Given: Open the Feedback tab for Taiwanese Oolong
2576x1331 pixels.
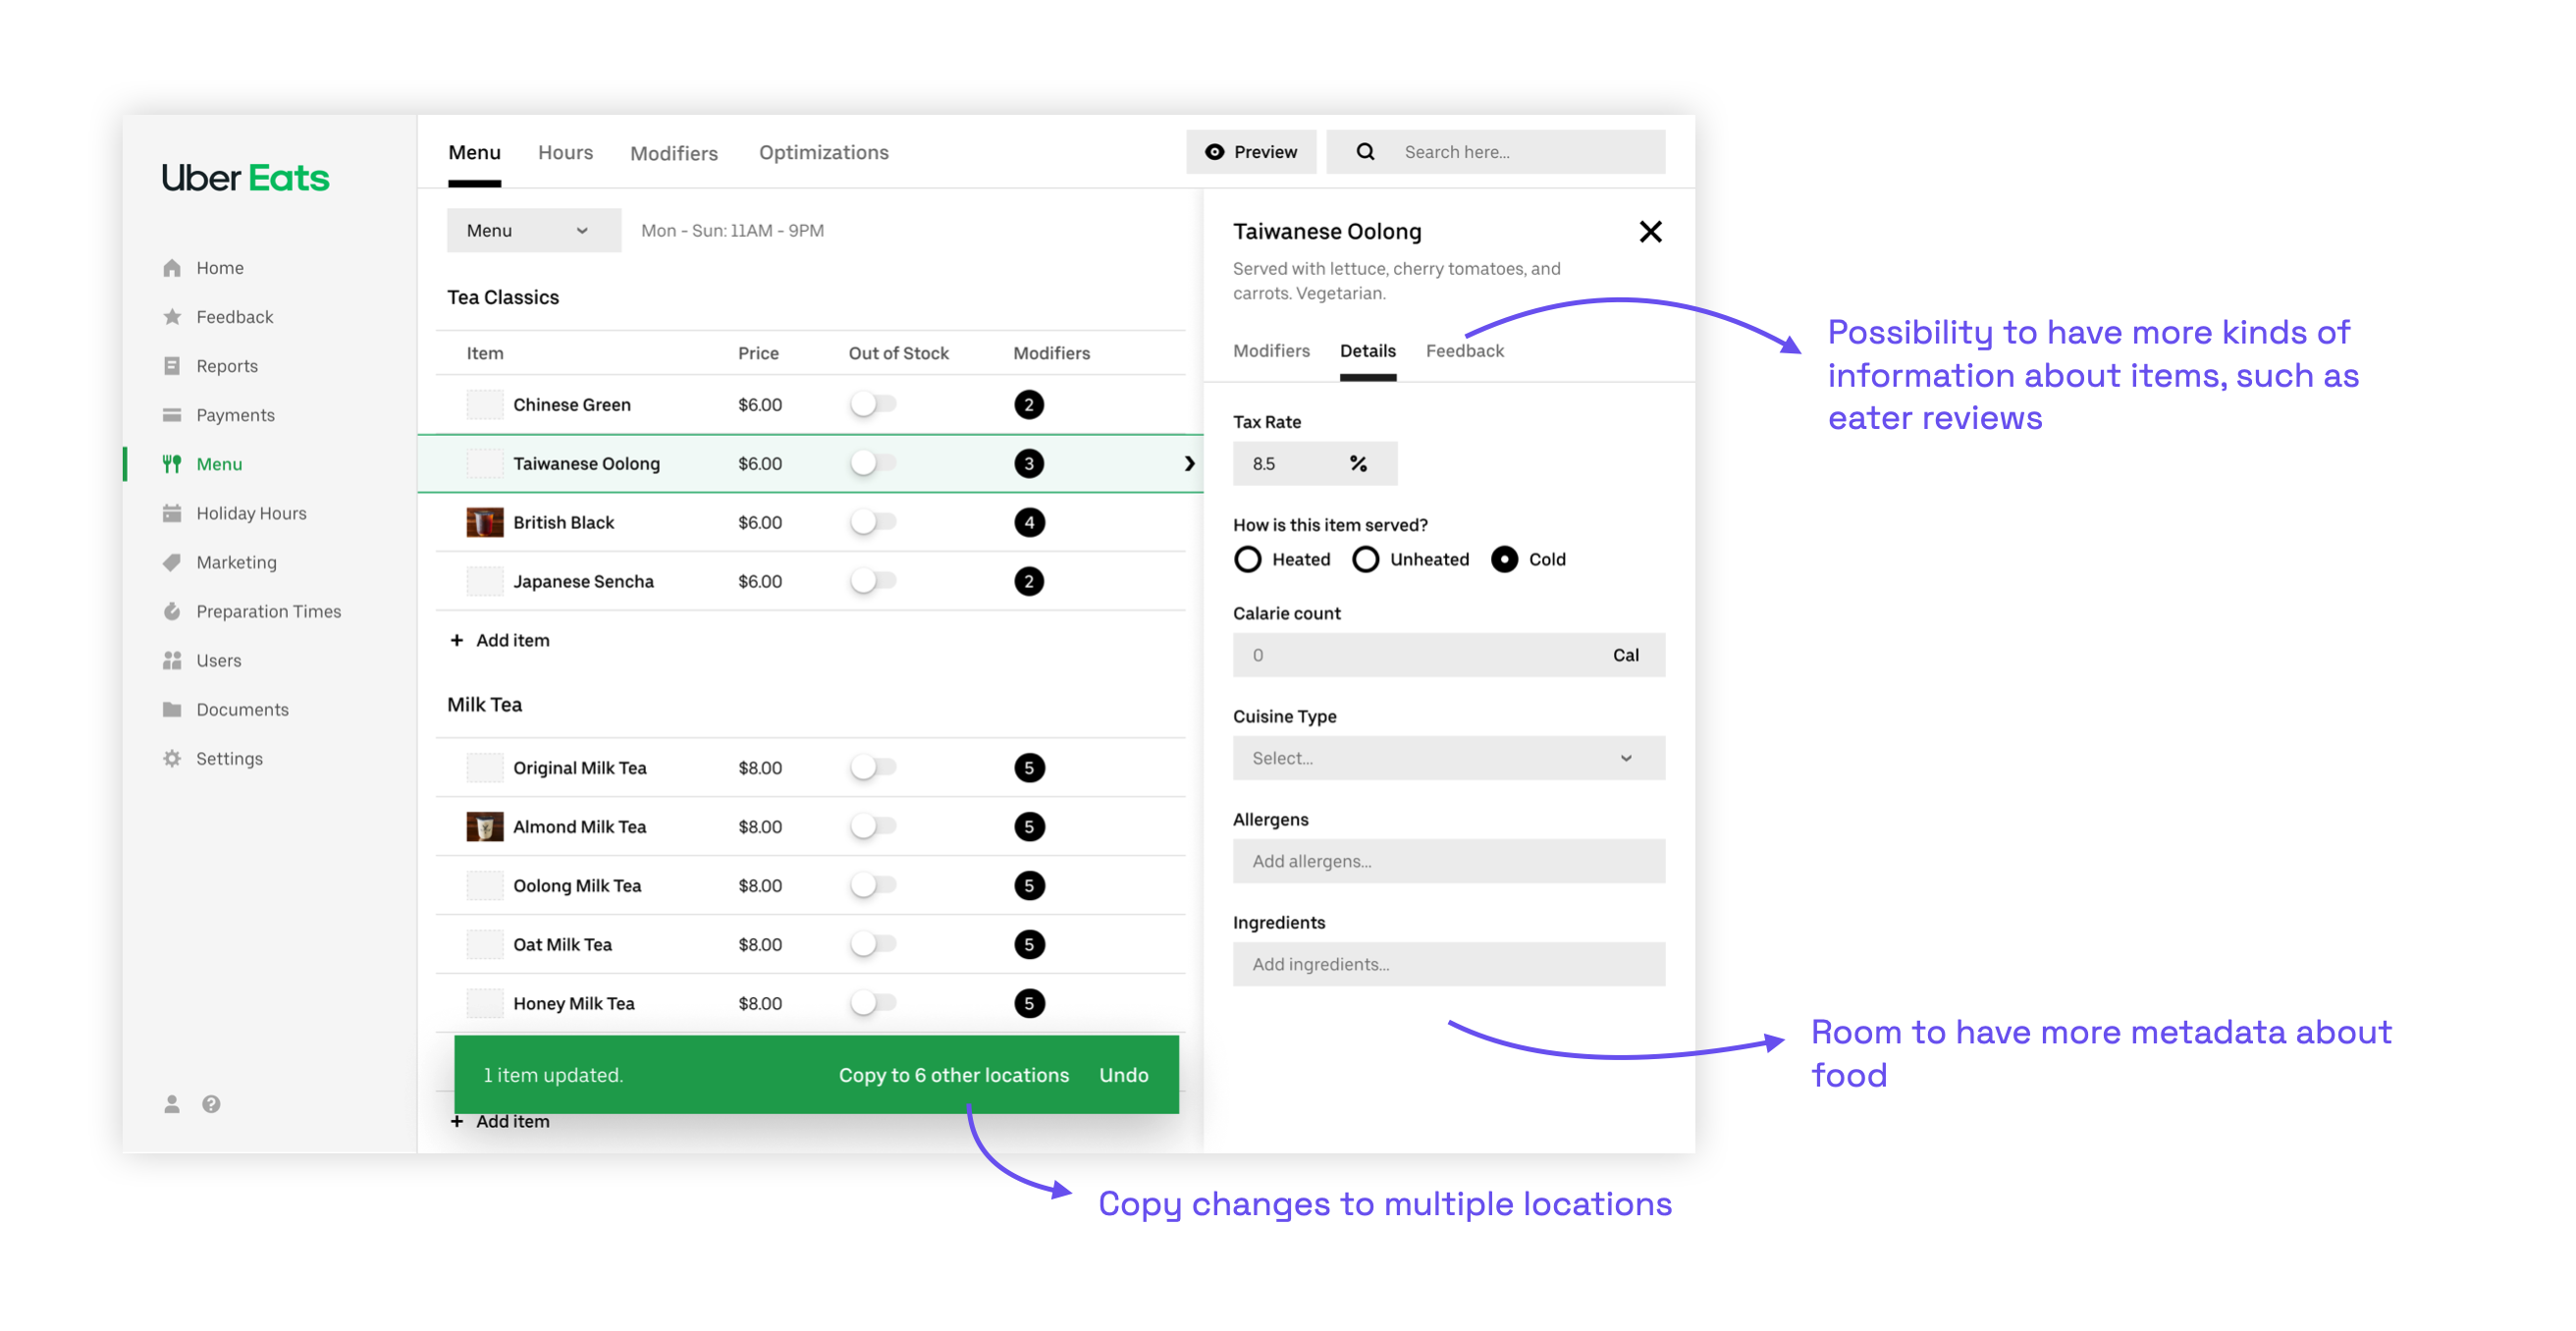Looking at the screenshot, I should [1464, 350].
